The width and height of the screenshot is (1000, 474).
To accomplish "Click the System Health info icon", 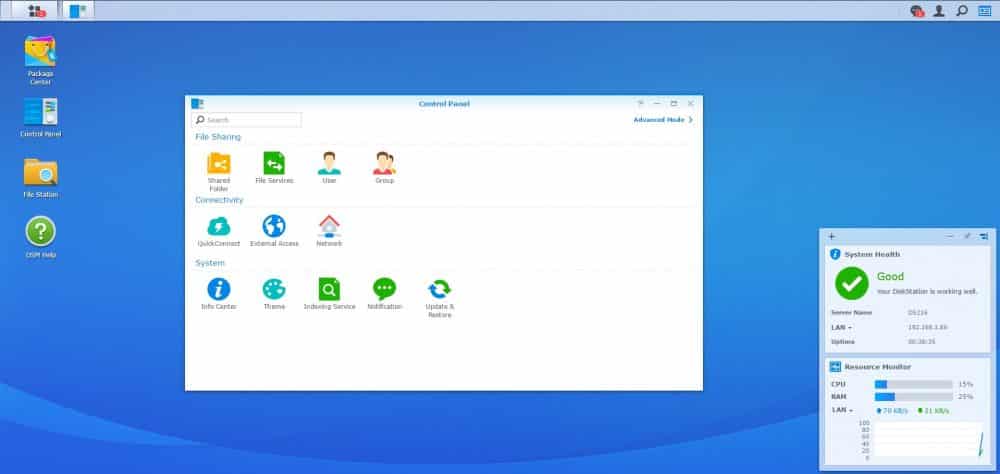I will pos(835,254).
